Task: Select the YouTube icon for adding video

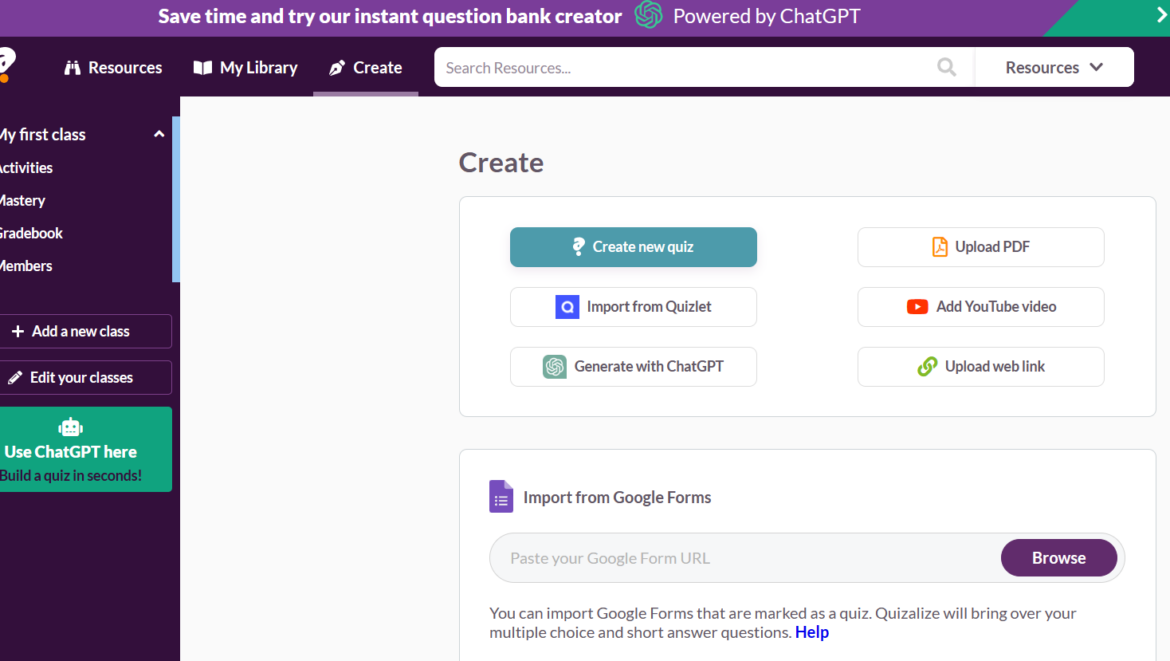Action: [918, 307]
